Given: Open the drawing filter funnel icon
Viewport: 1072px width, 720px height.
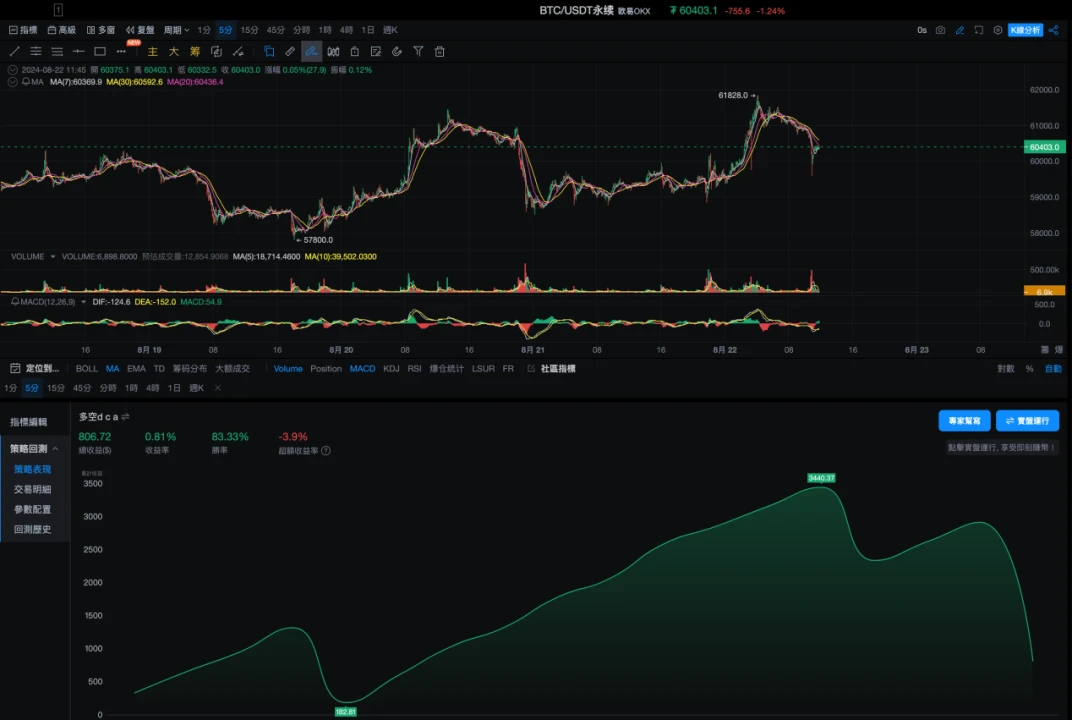Looking at the screenshot, I should coord(418,51).
